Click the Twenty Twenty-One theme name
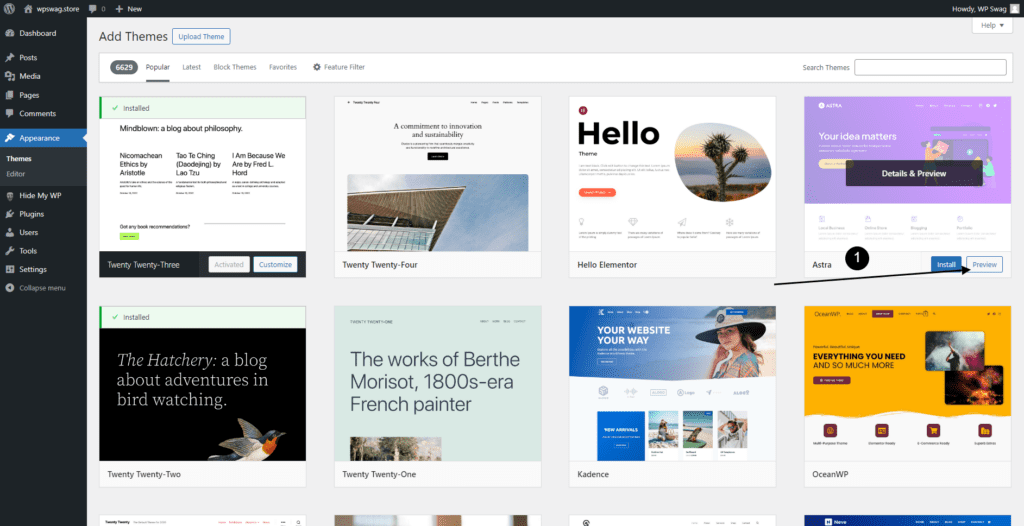 [379, 474]
